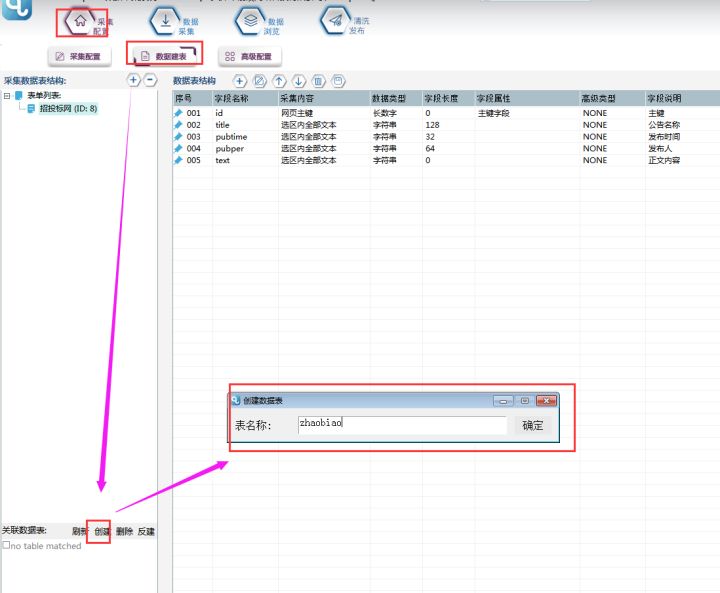Click field length value 128
The height and width of the screenshot is (593, 720).
coord(432,125)
